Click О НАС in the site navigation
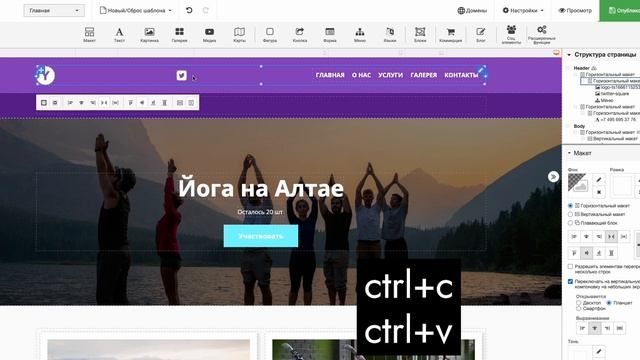Screen dimensions: 640x360 tap(361, 75)
